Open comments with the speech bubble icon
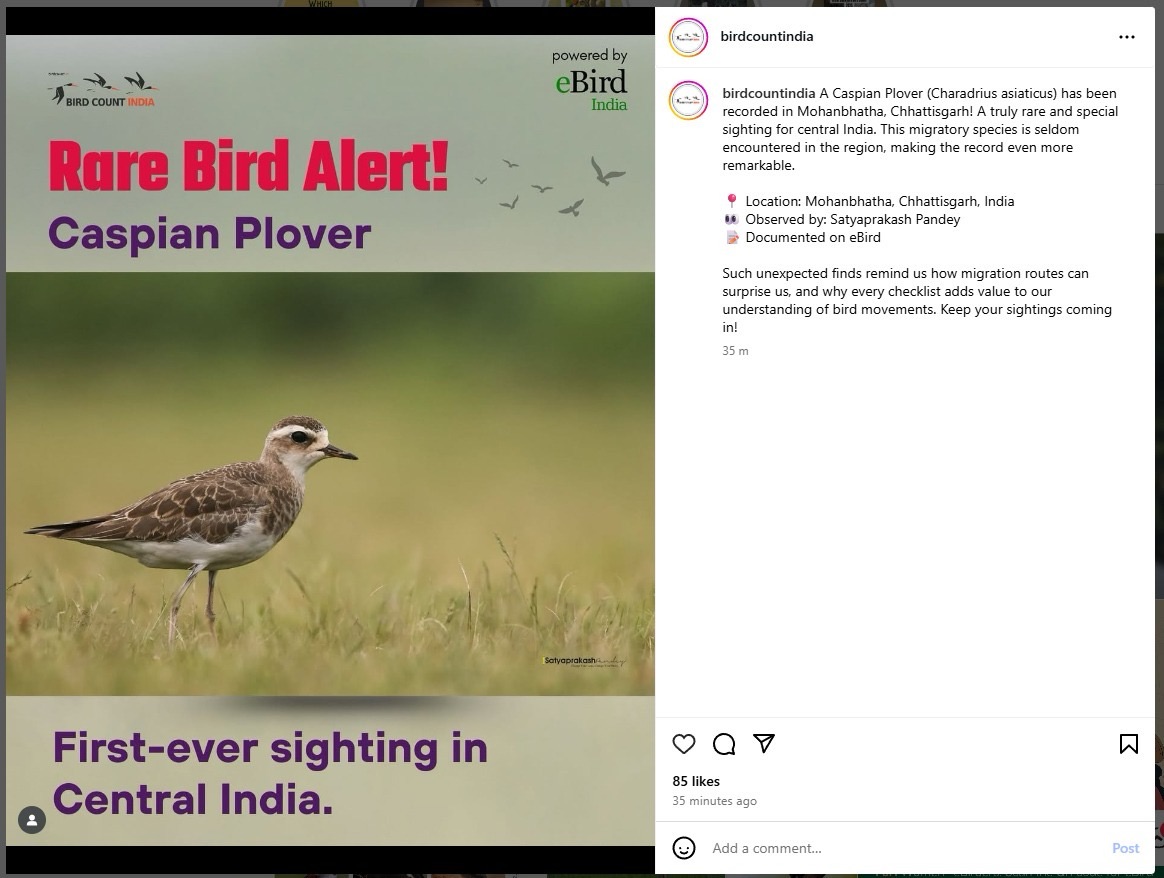 724,744
